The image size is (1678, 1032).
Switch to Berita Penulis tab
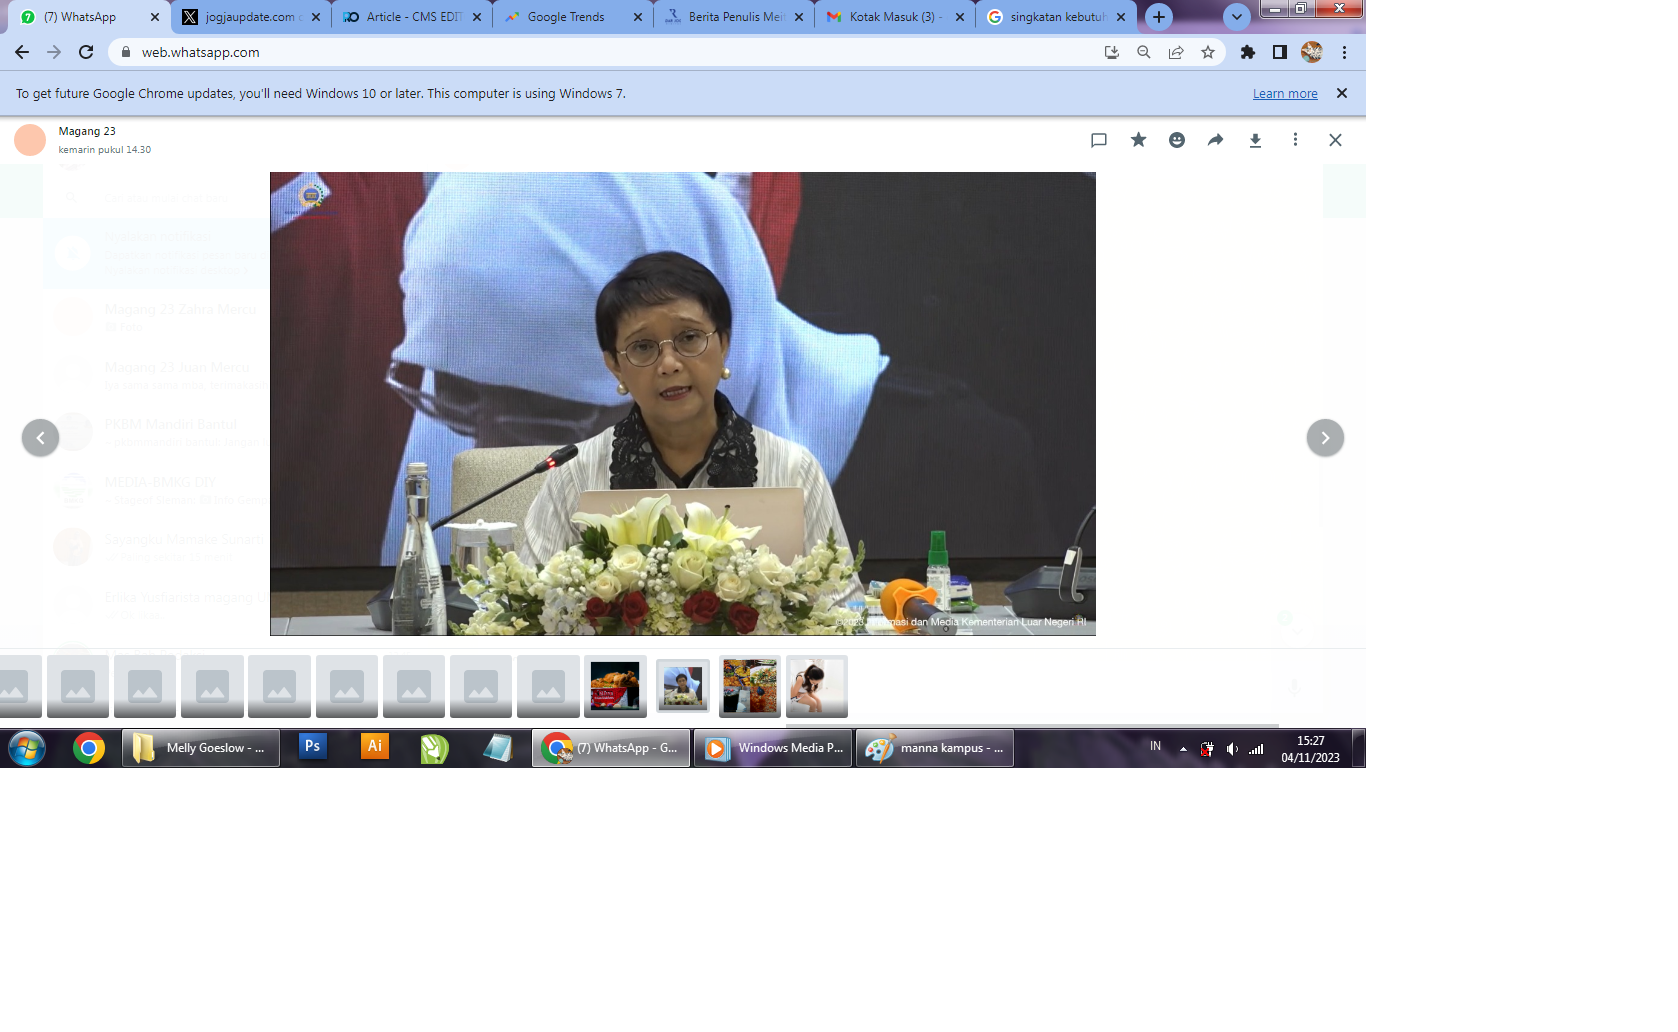[733, 17]
